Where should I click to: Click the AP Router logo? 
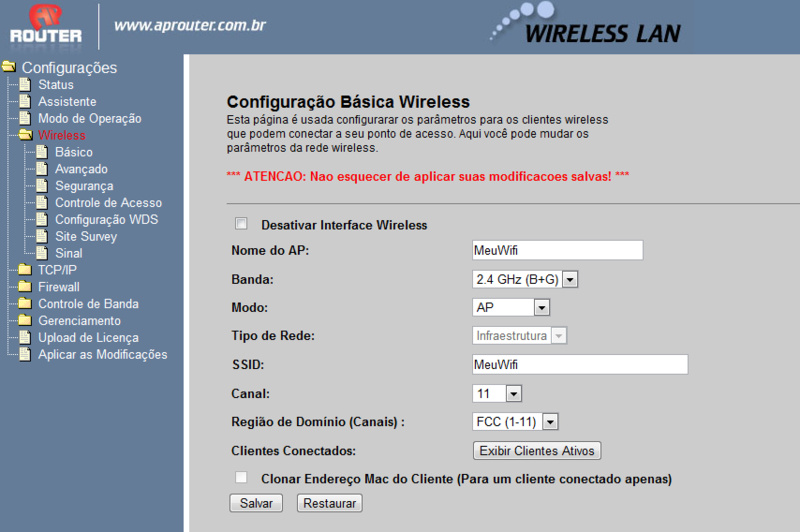coord(46,24)
